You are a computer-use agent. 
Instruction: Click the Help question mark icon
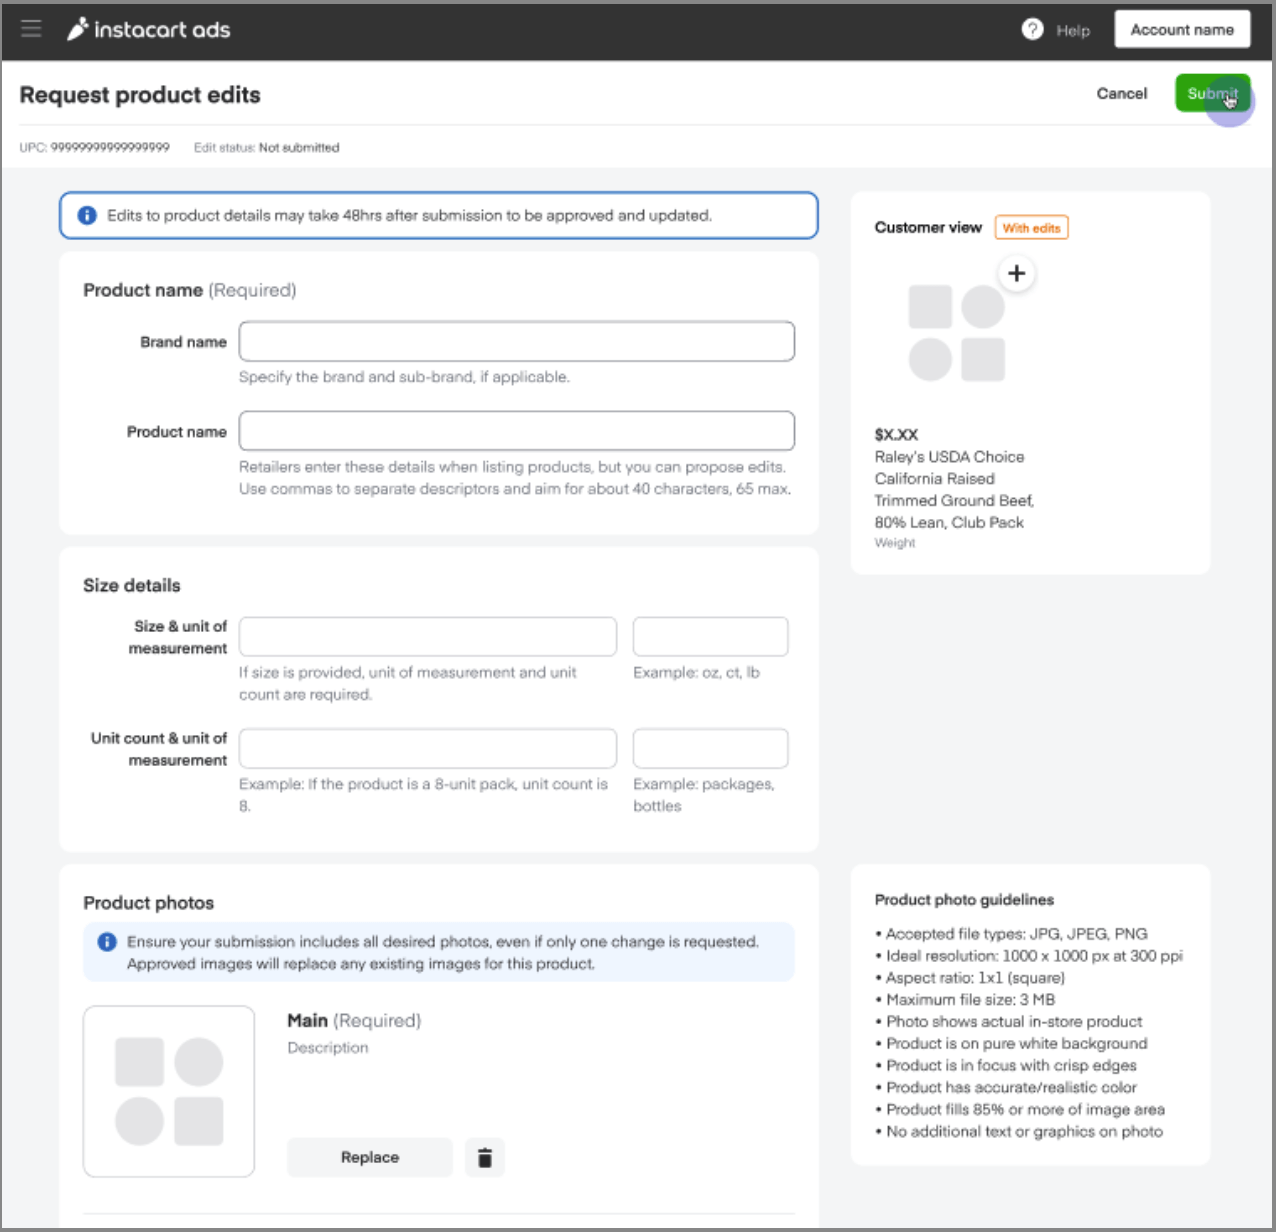(x=1032, y=30)
